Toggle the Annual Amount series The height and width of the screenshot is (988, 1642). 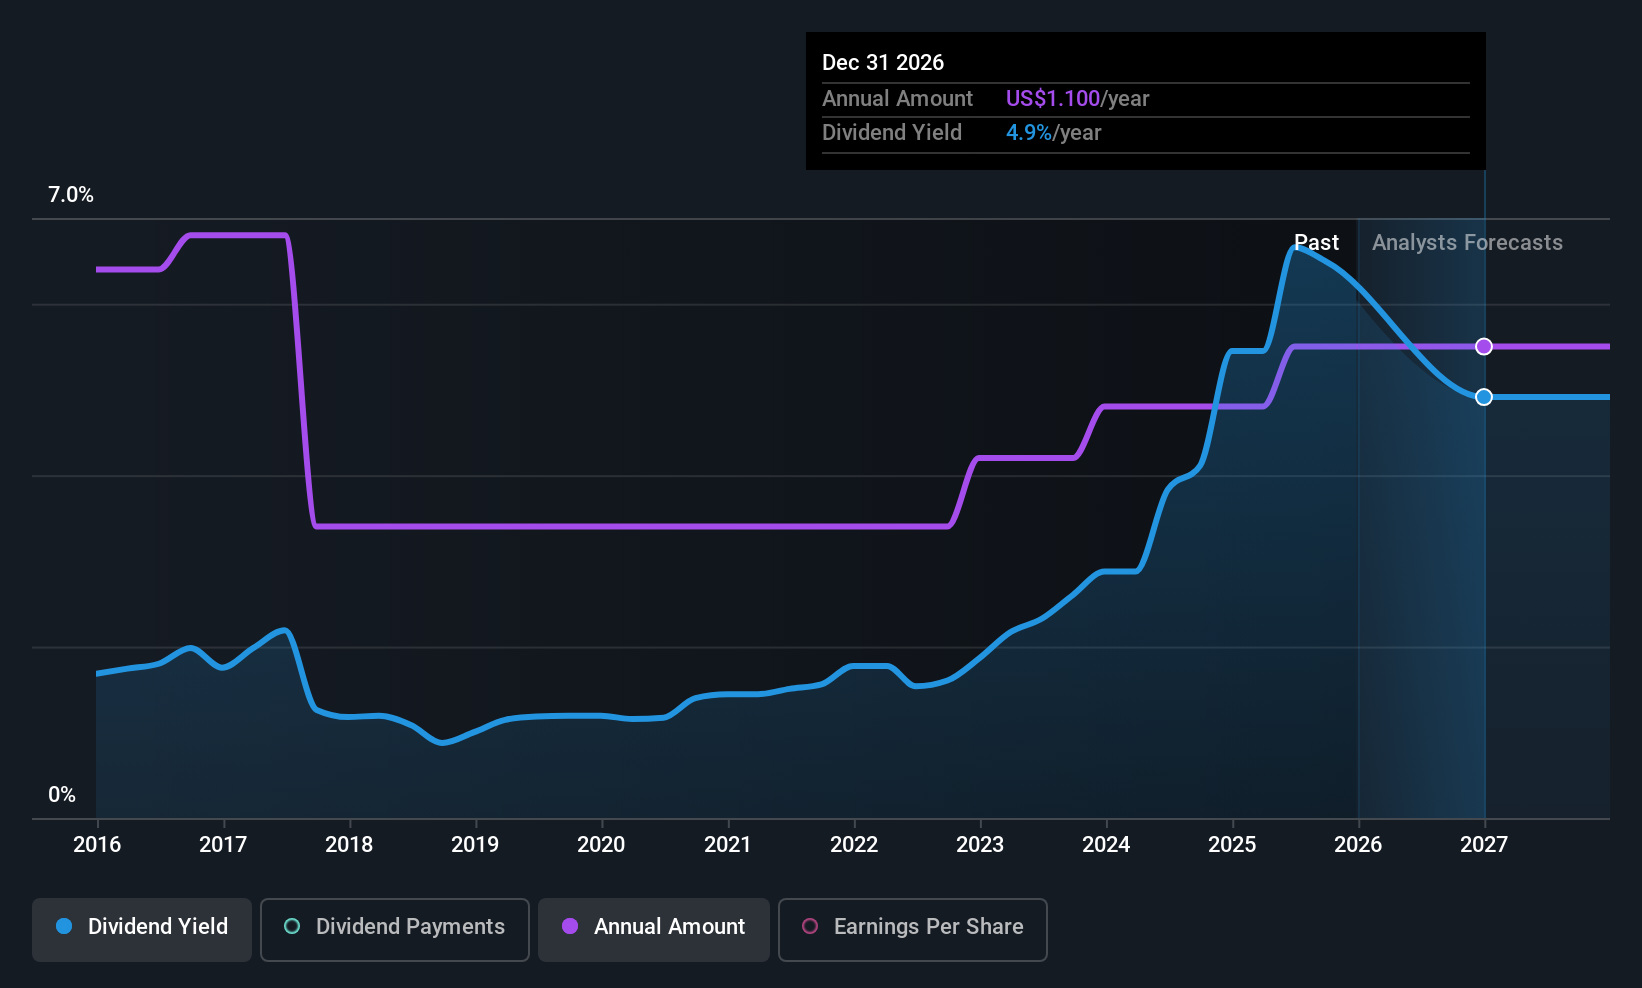[x=654, y=929]
